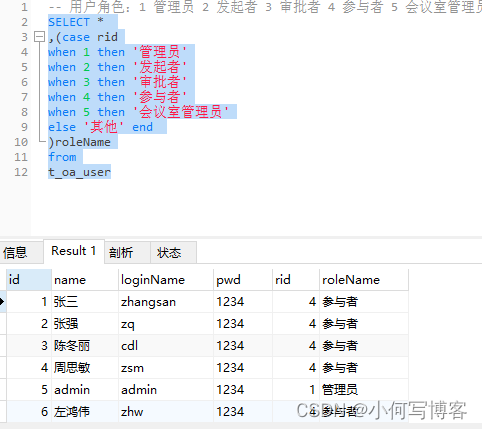Click line number 12 in the gutter
The width and height of the screenshot is (482, 429).
click(x=21, y=172)
